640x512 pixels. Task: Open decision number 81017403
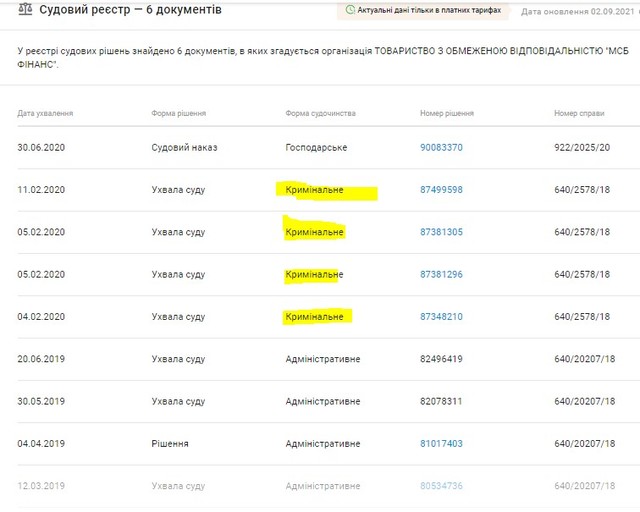(x=441, y=443)
